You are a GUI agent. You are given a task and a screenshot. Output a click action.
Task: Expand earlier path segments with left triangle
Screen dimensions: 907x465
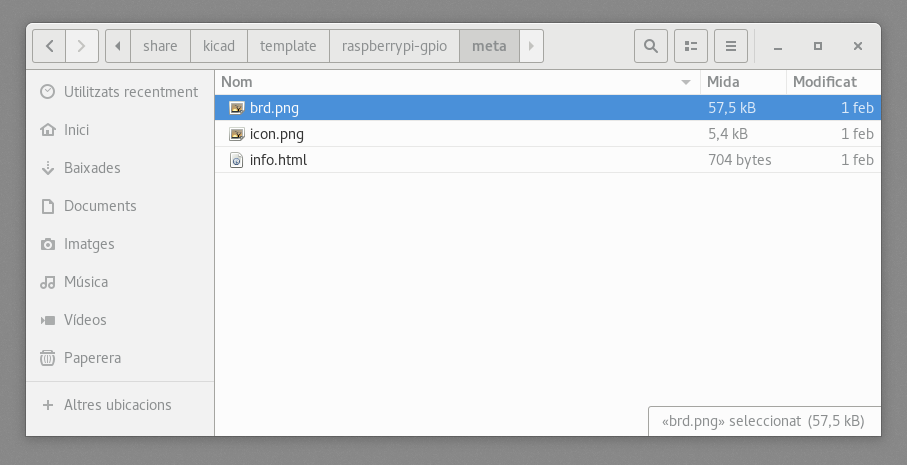pyautogui.click(x=118, y=46)
